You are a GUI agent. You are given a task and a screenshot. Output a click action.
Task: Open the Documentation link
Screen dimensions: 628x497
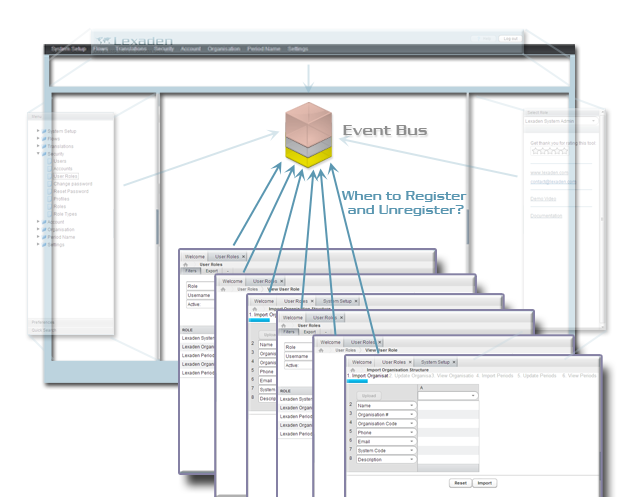click(546, 216)
